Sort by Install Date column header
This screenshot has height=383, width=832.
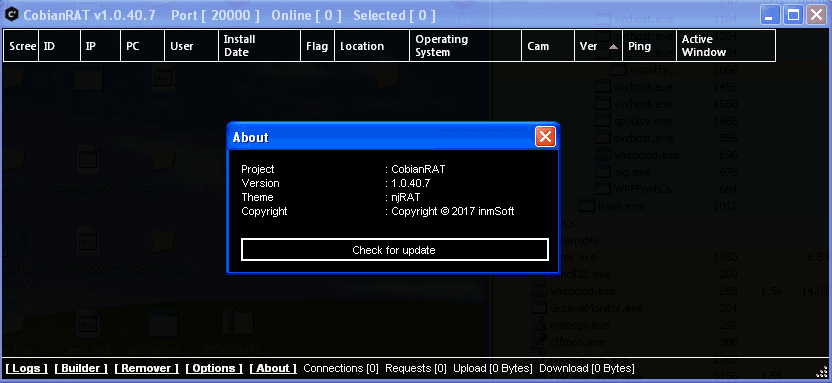click(259, 46)
